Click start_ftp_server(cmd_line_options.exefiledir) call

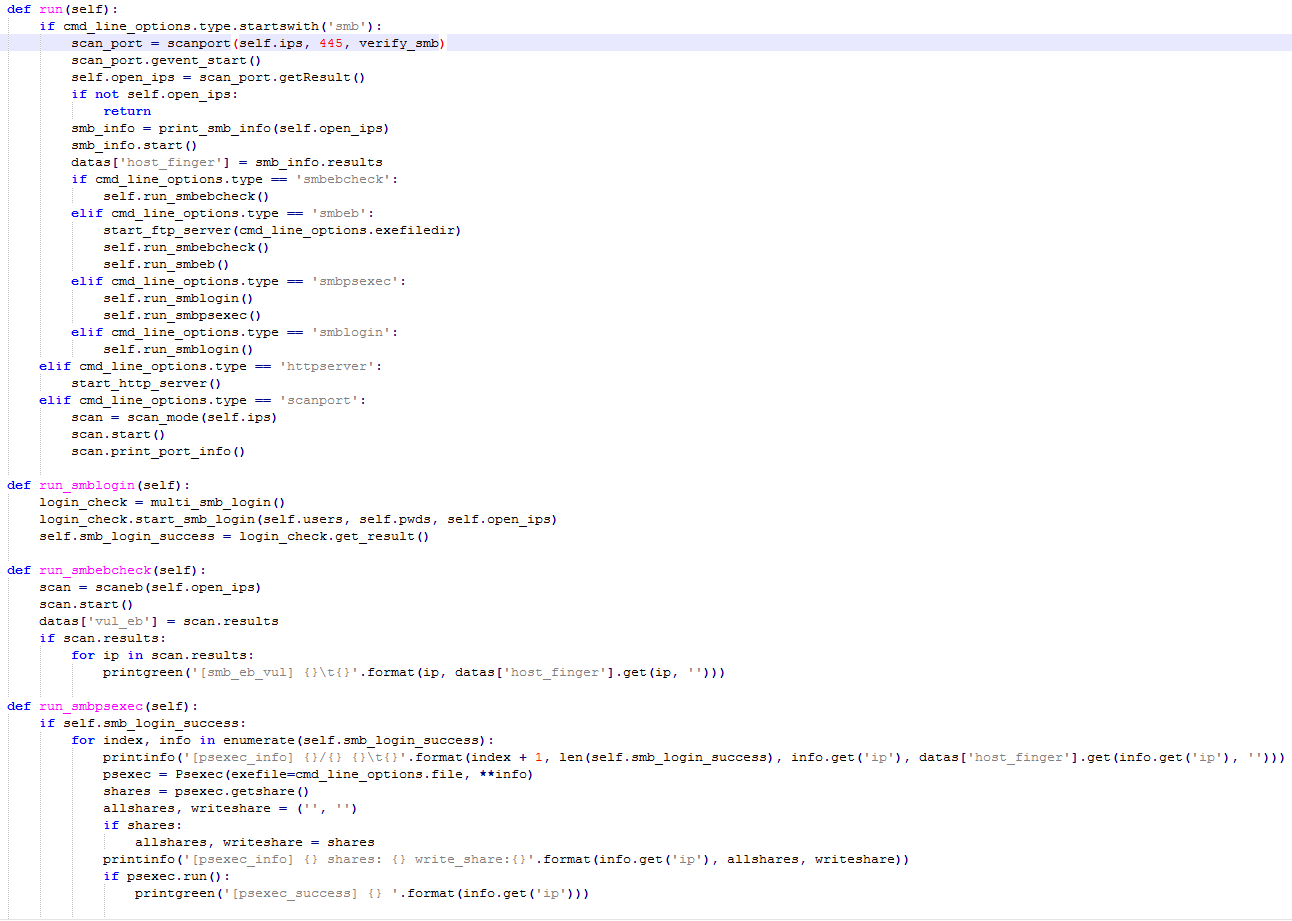tap(282, 230)
